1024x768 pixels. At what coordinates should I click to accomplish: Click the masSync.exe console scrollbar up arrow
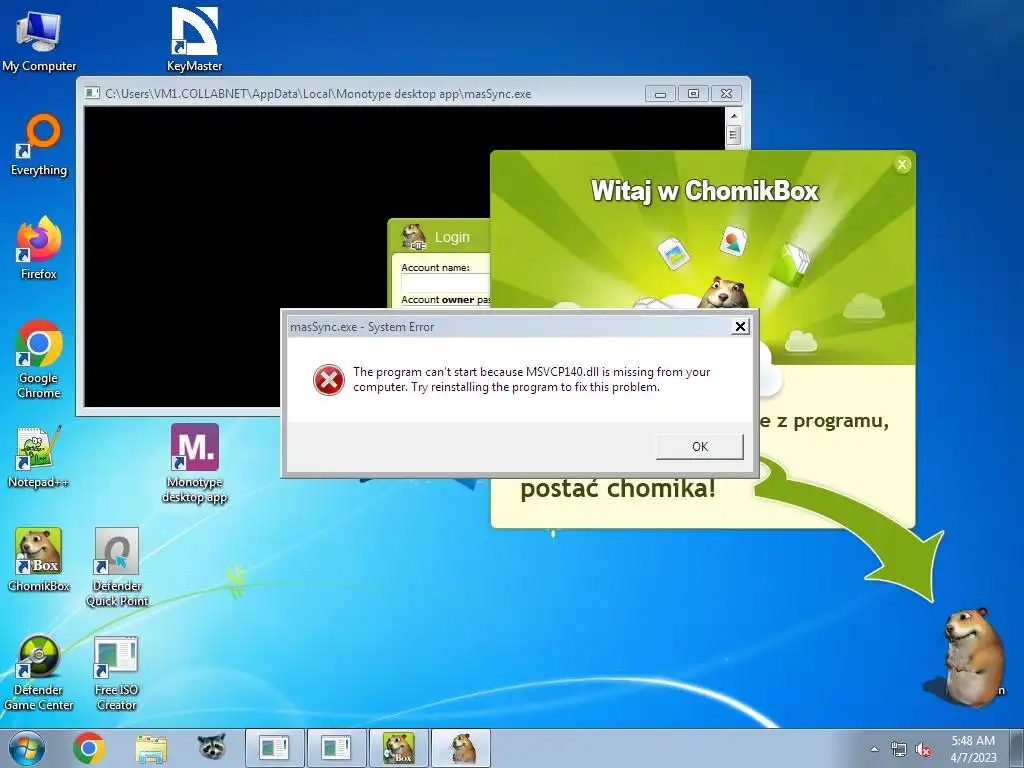click(x=733, y=116)
